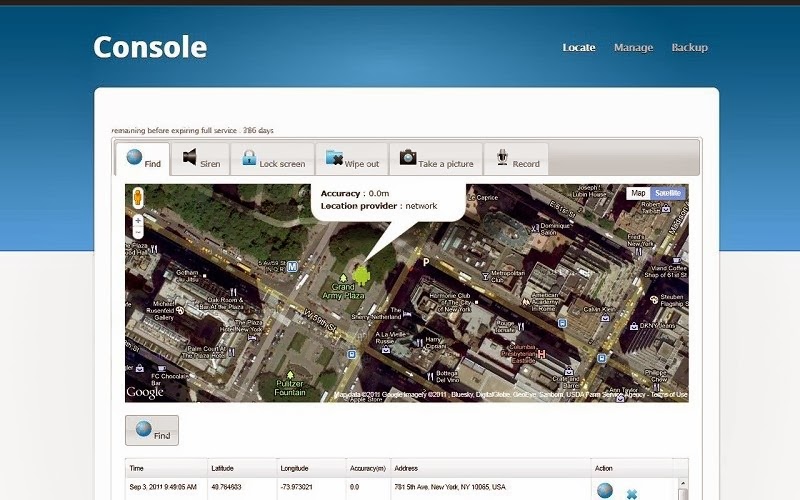Click the Metropolitan Club map label

(x=508, y=276)
